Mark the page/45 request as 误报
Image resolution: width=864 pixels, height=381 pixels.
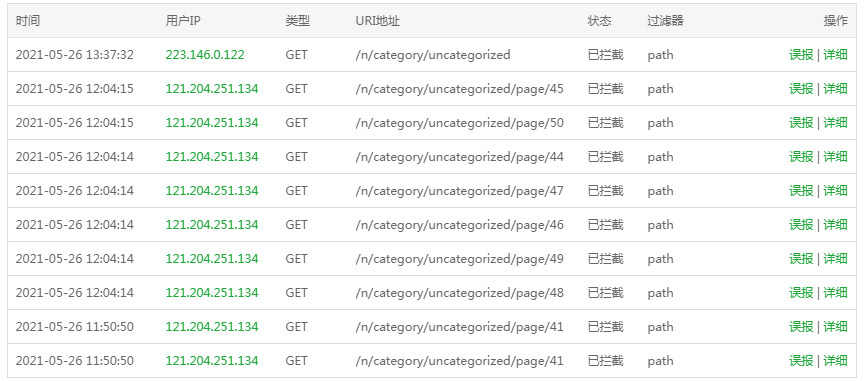801,89
